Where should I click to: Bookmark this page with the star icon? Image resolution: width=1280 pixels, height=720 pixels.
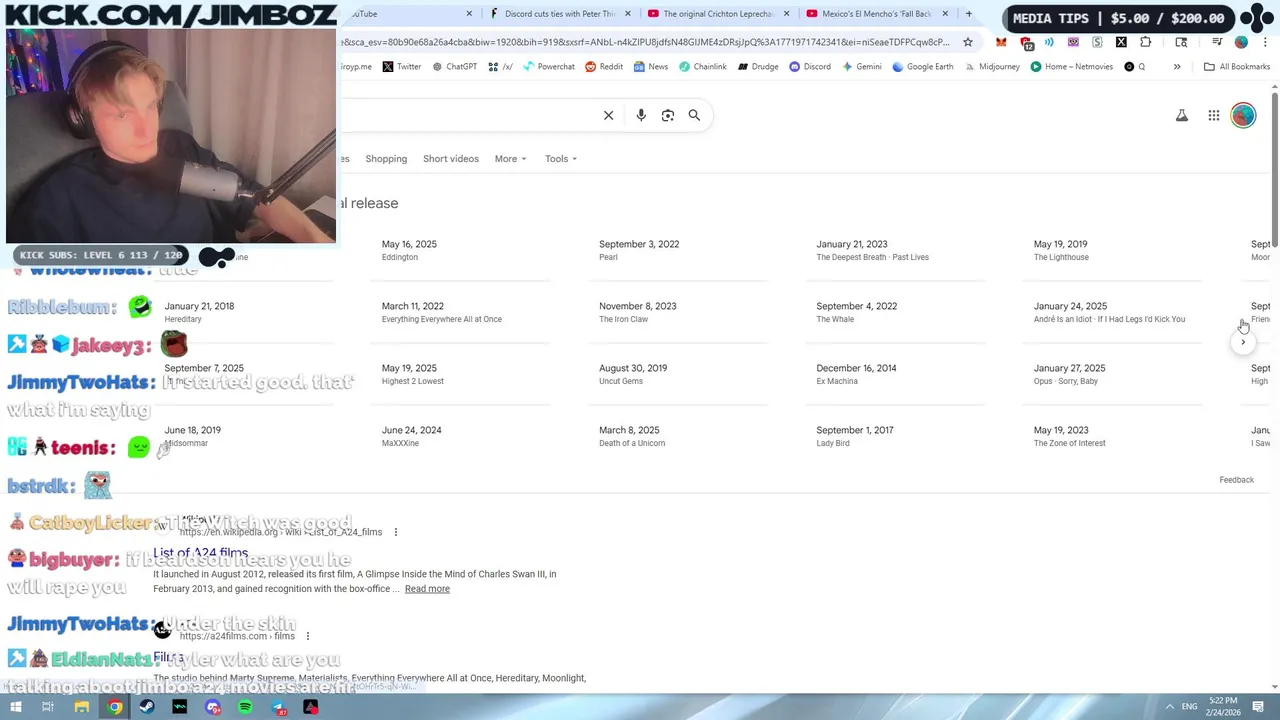[x=968, y=42]
